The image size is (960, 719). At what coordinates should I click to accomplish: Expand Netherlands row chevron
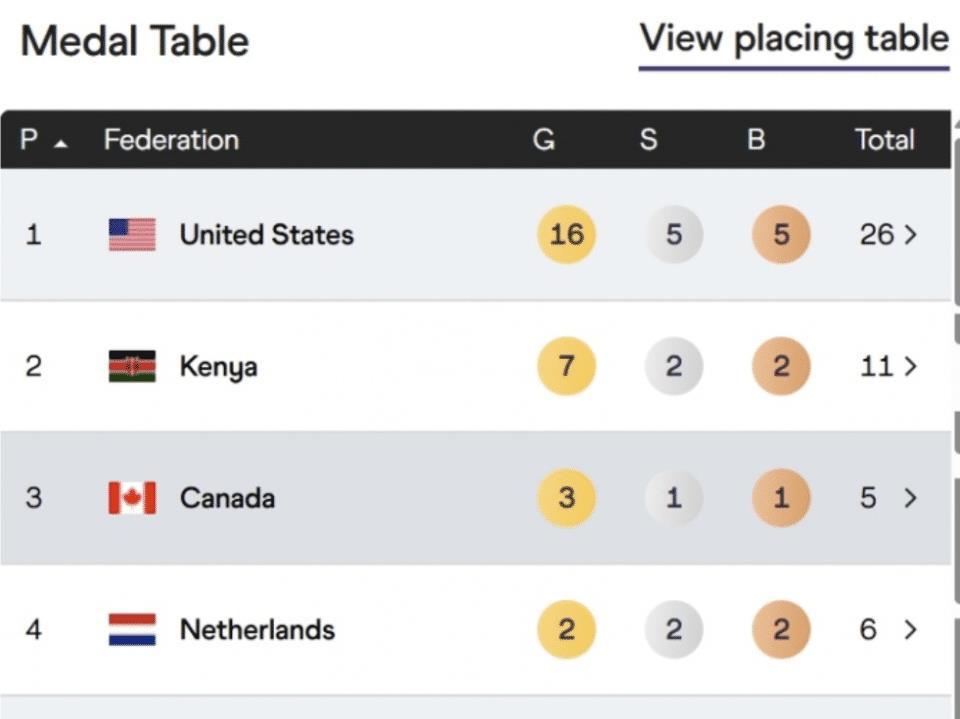pos(910,630)
